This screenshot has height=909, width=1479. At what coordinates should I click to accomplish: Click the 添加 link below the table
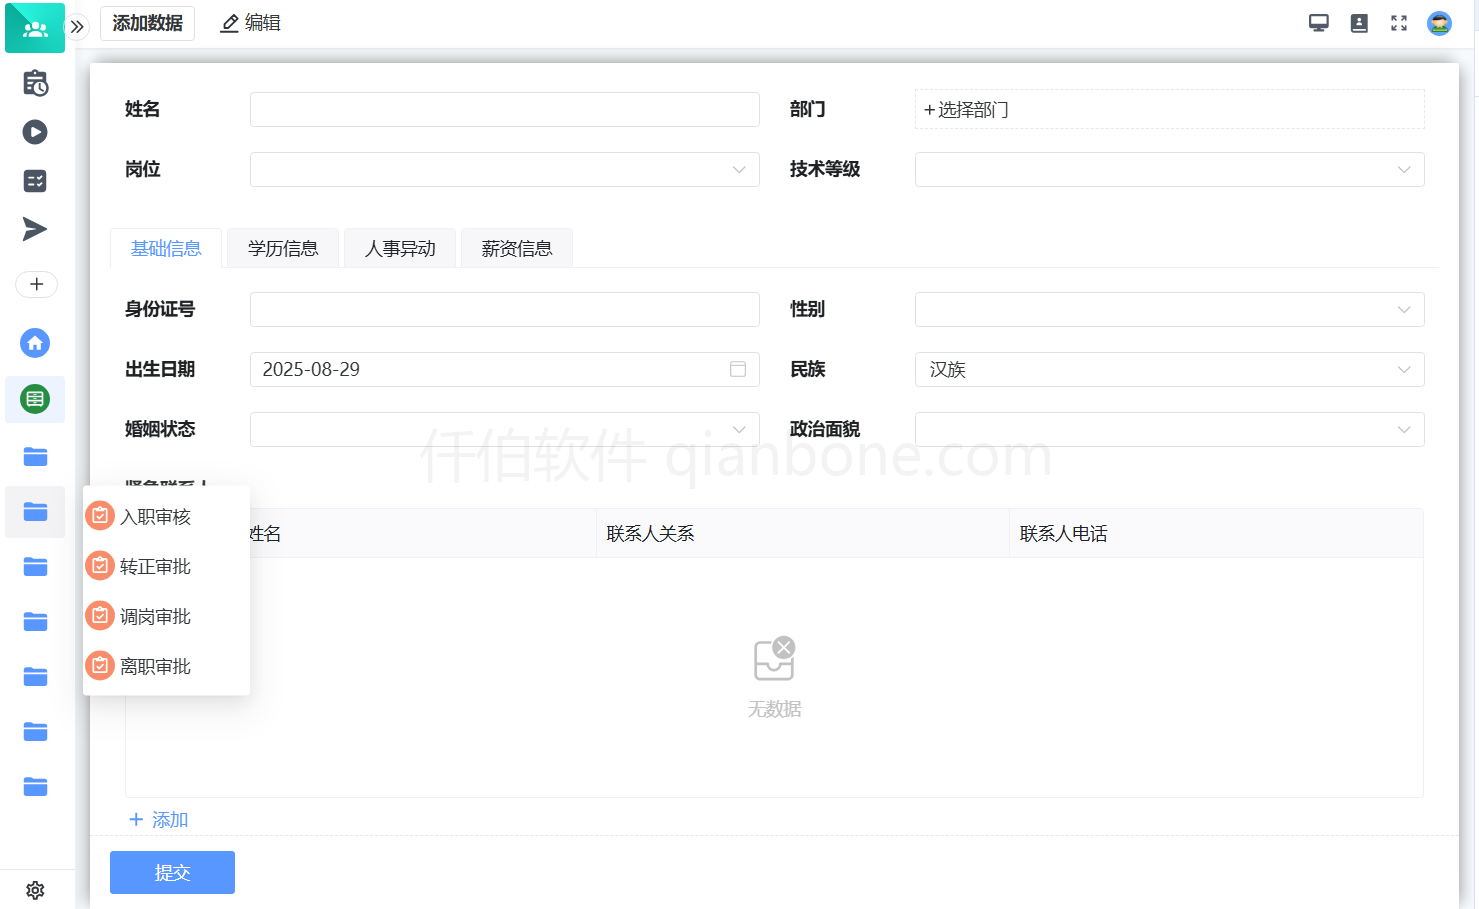(159, 820)
